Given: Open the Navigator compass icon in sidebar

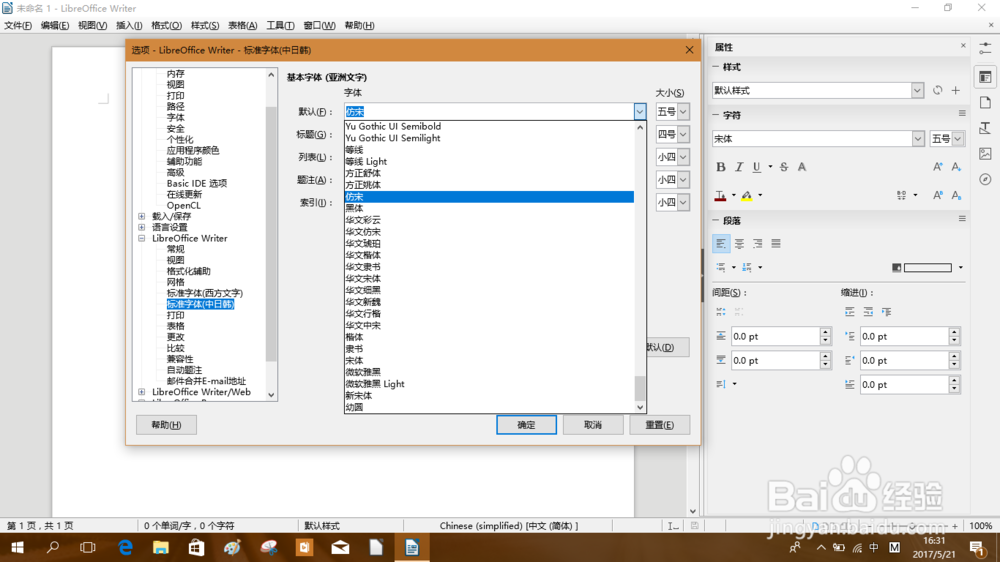Looking at the screenshot, I should point(985,179).
